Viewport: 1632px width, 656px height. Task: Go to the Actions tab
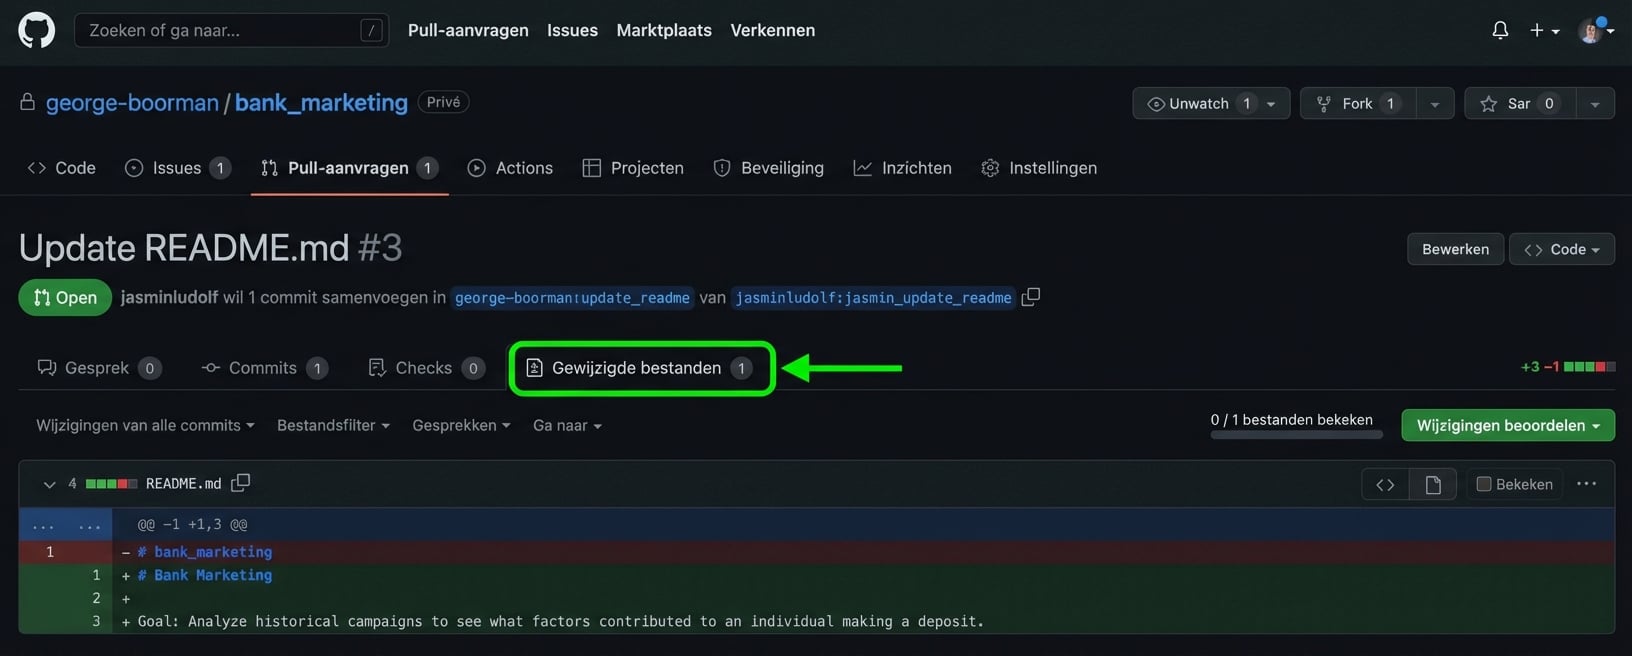pyautogui.click(x=510, y=168)
